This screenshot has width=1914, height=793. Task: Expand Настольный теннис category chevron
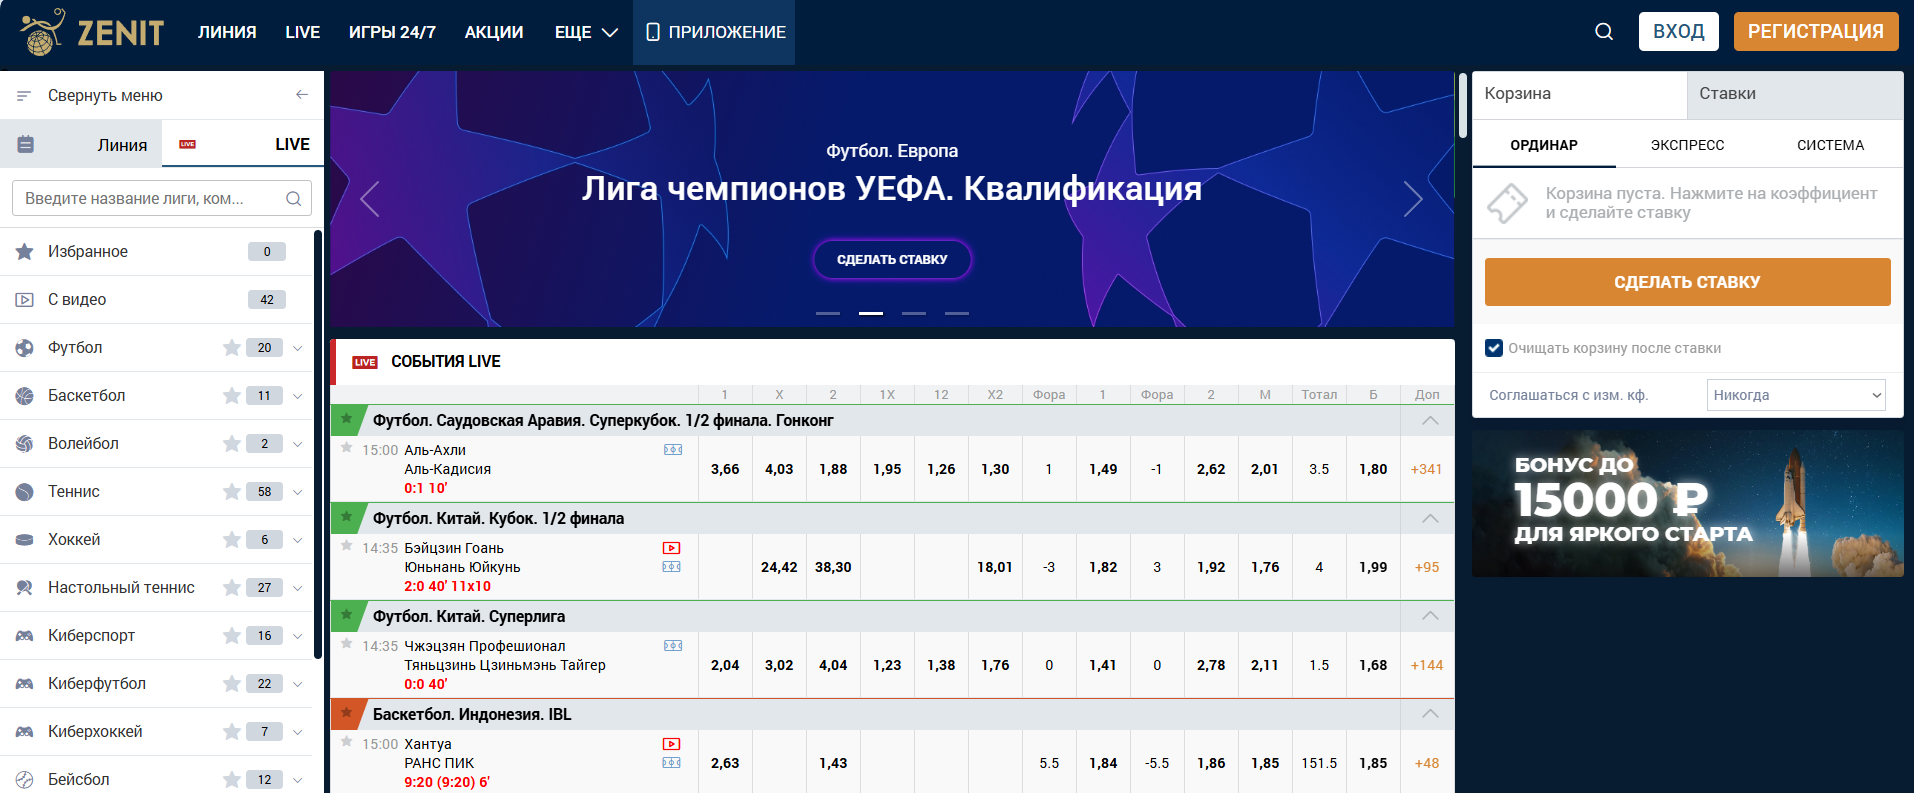point(297,588)
